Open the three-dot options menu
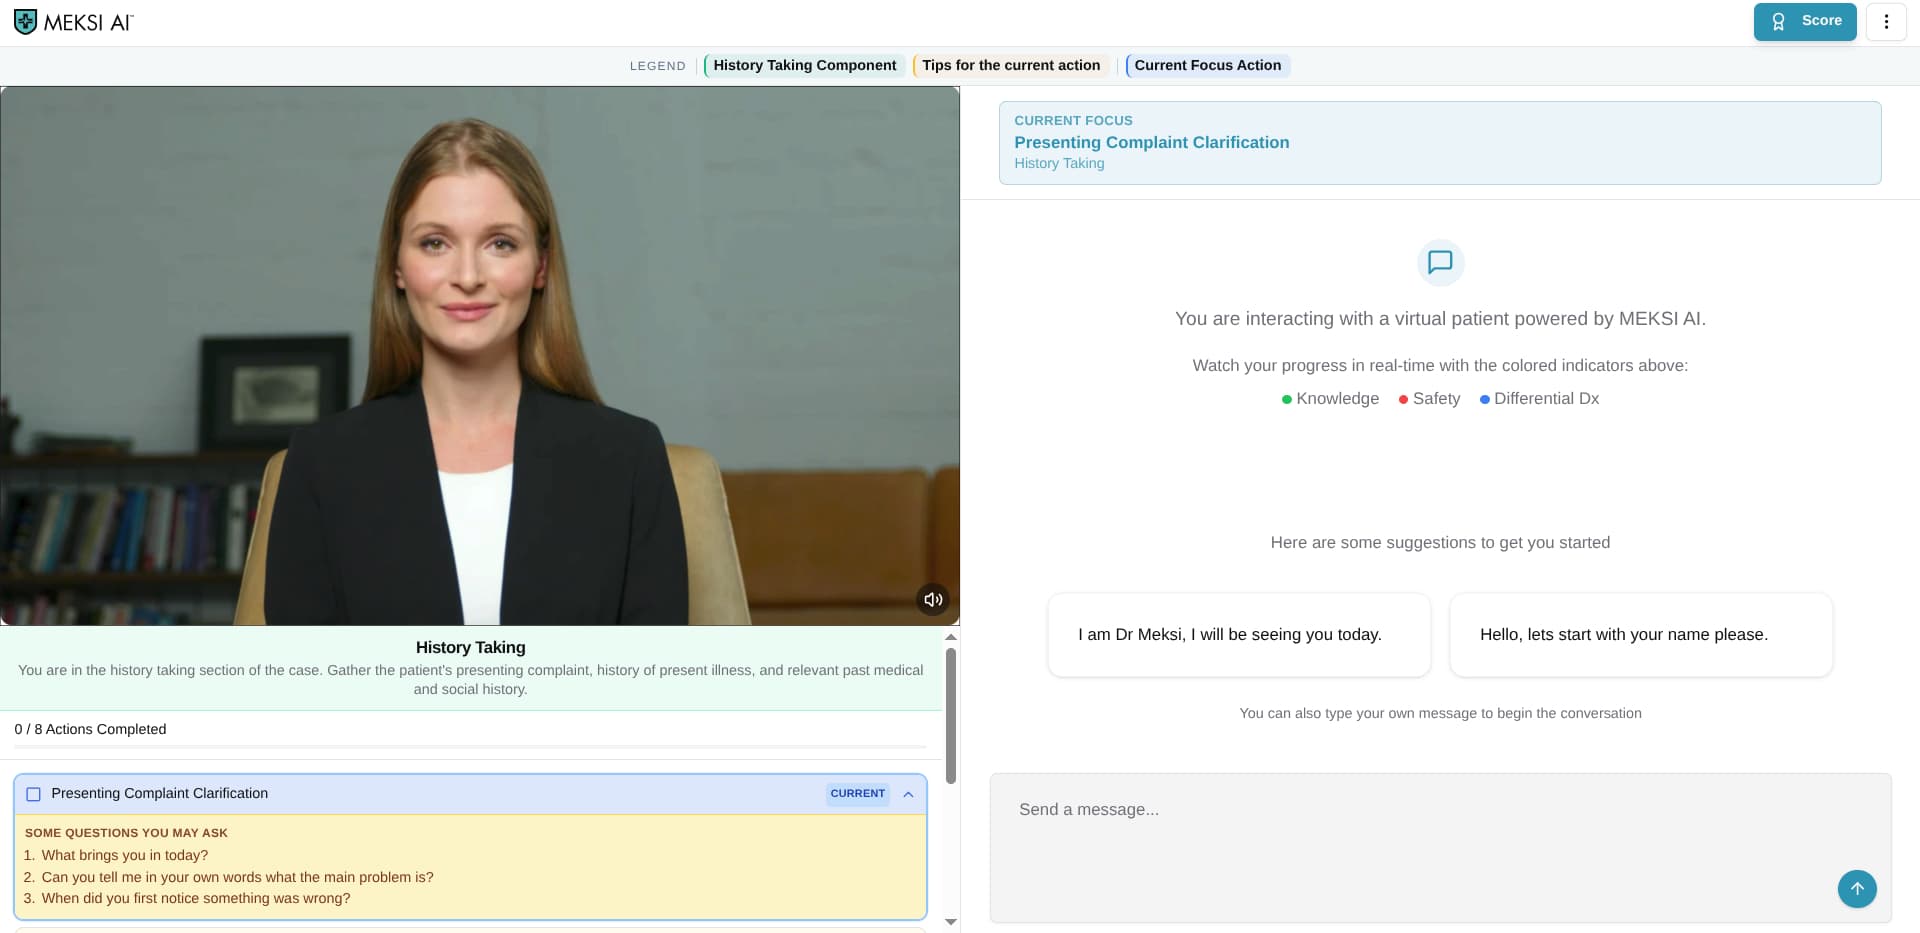 [1886, 22]
